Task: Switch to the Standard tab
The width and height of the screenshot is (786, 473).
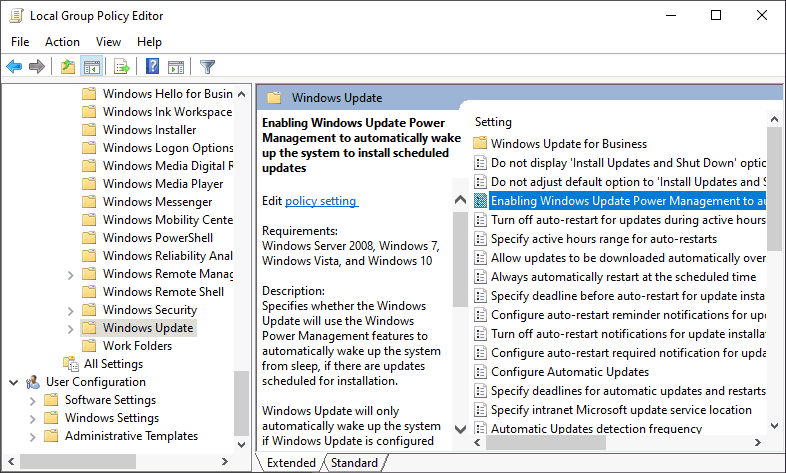Action: [x=354, y=462]
